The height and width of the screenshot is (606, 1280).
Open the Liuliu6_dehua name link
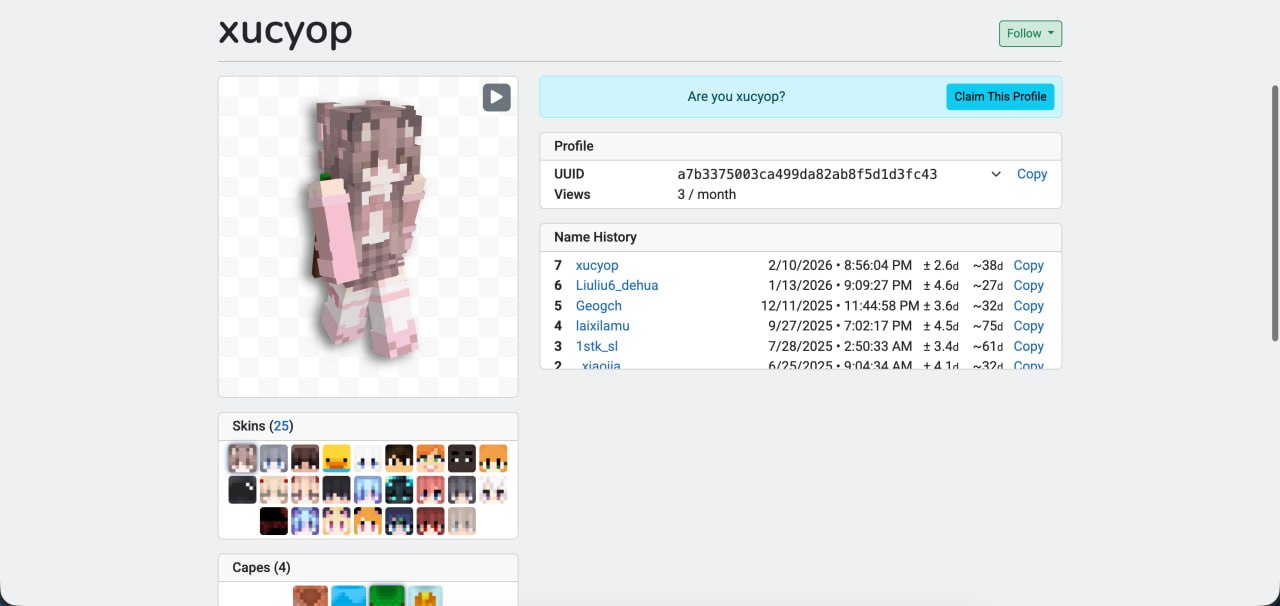pos(616,286)
